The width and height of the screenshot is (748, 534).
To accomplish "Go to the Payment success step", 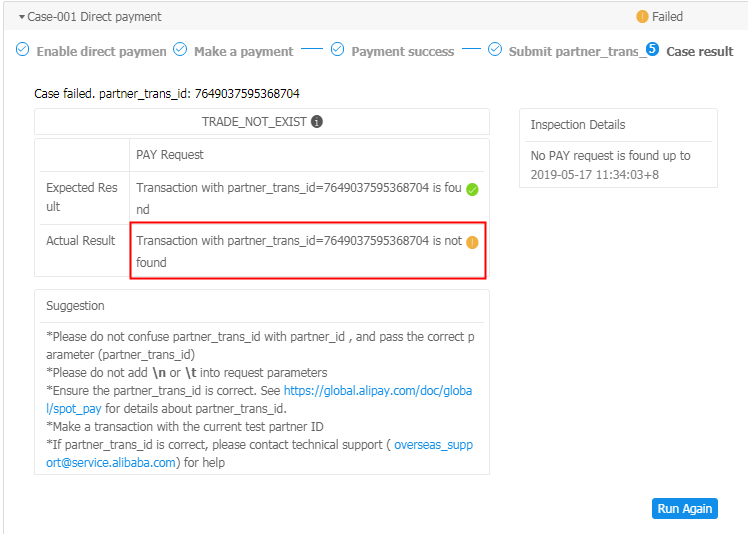I will [402, 51].
